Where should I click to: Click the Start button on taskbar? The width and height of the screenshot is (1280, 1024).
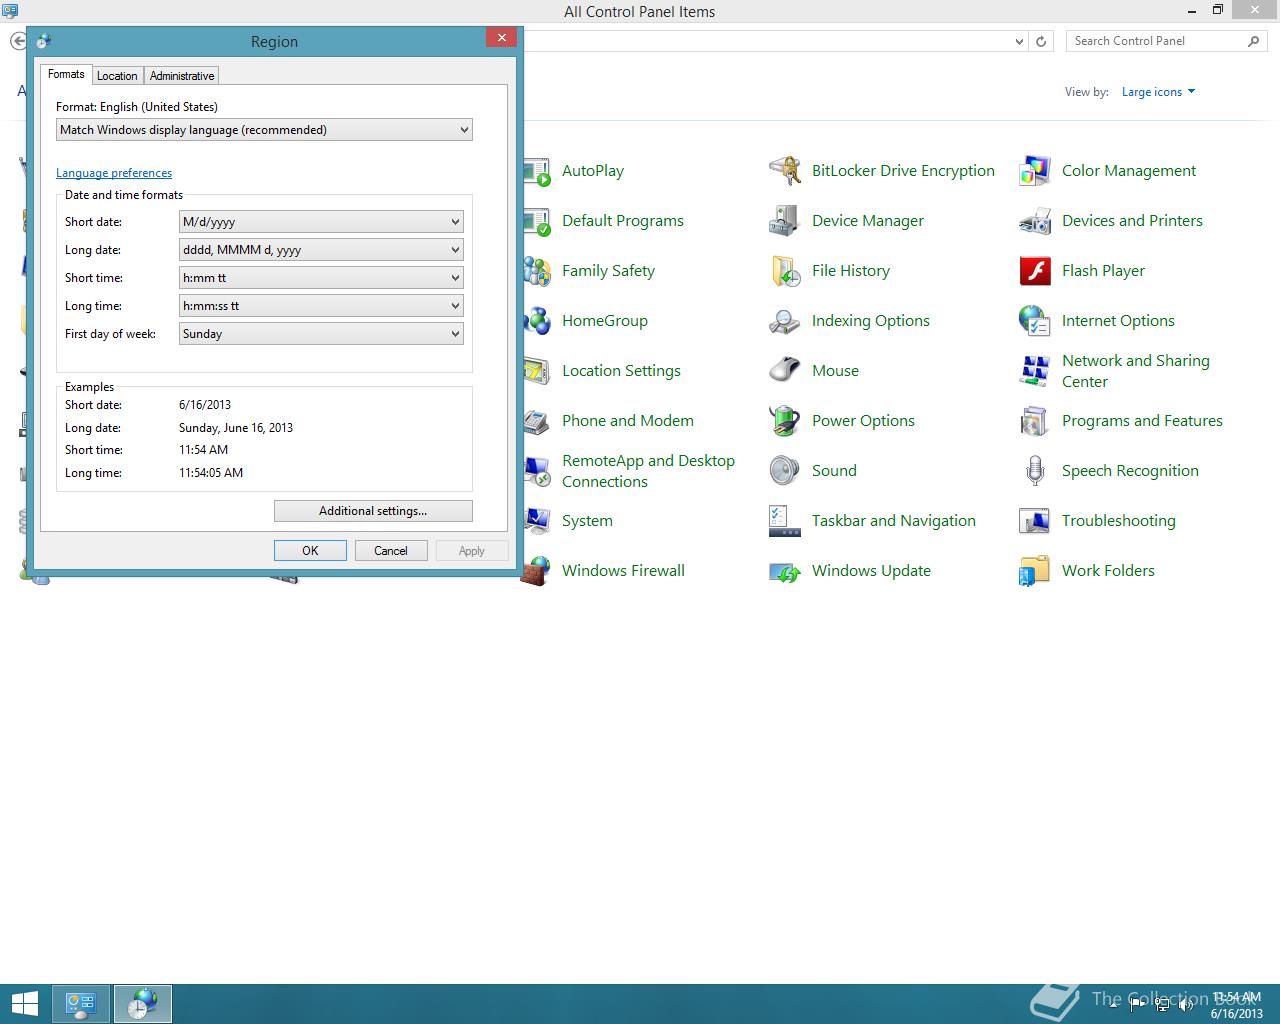23,1004
